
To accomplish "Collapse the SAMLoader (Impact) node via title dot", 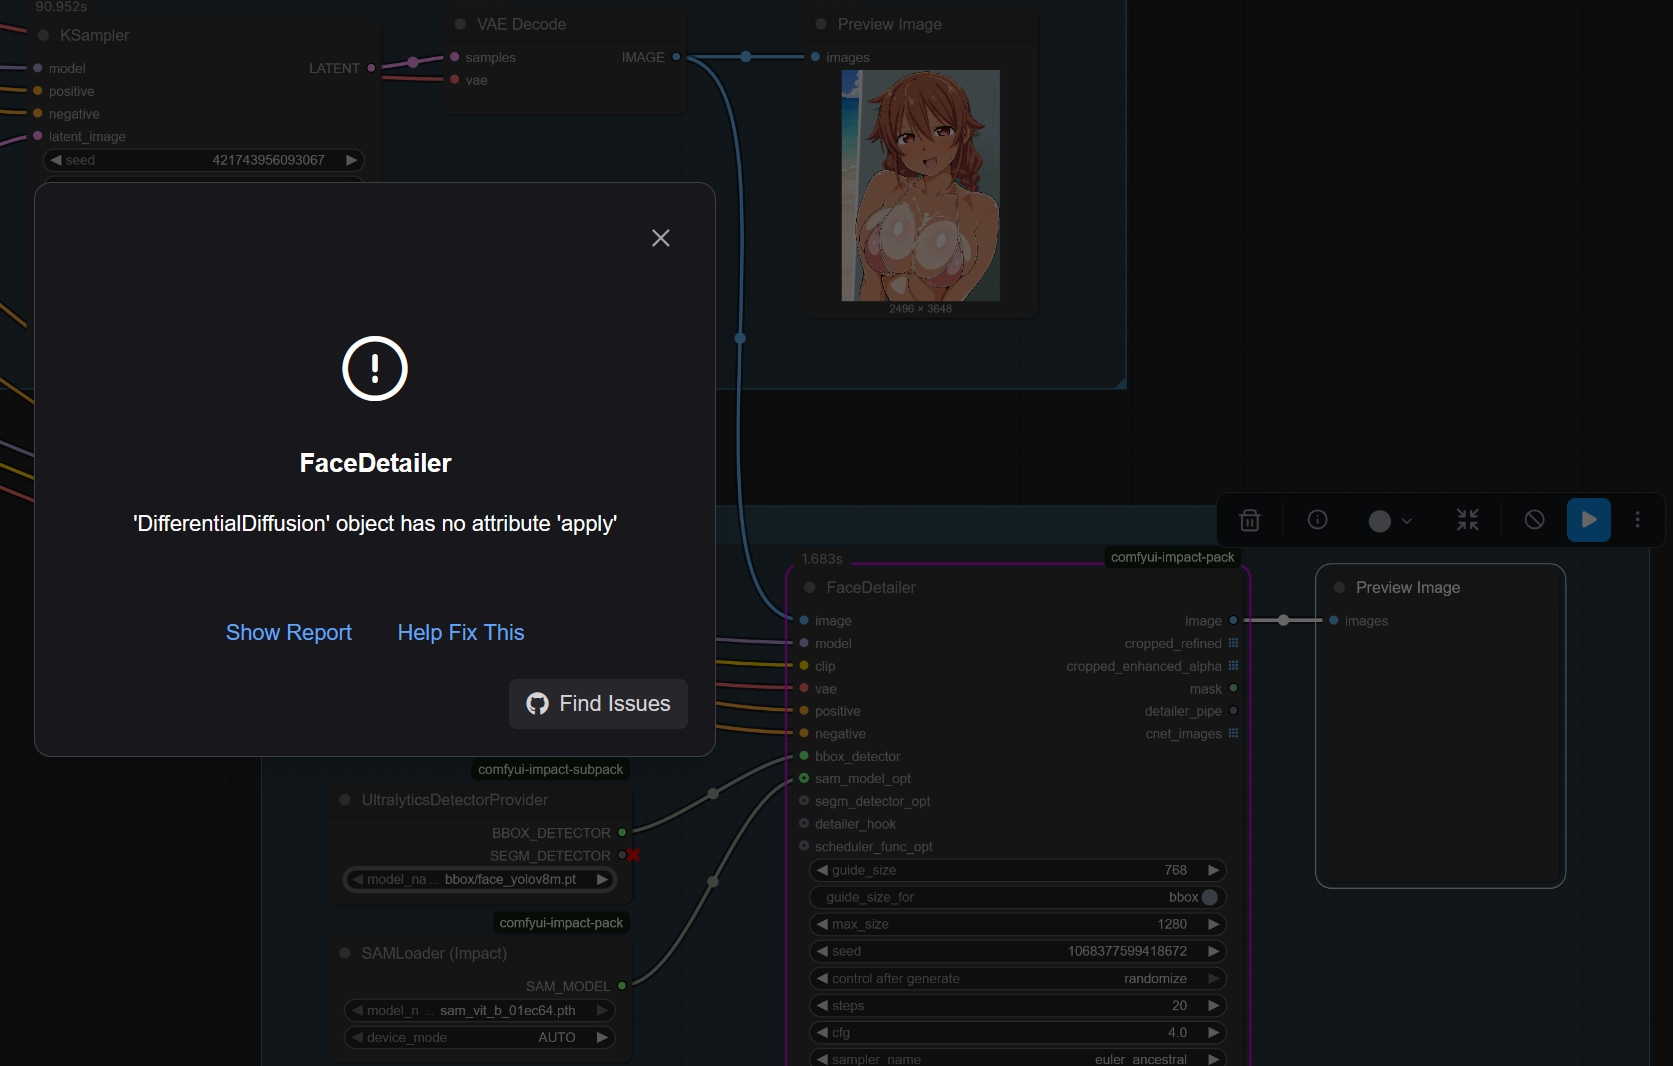I will (345, 954).
